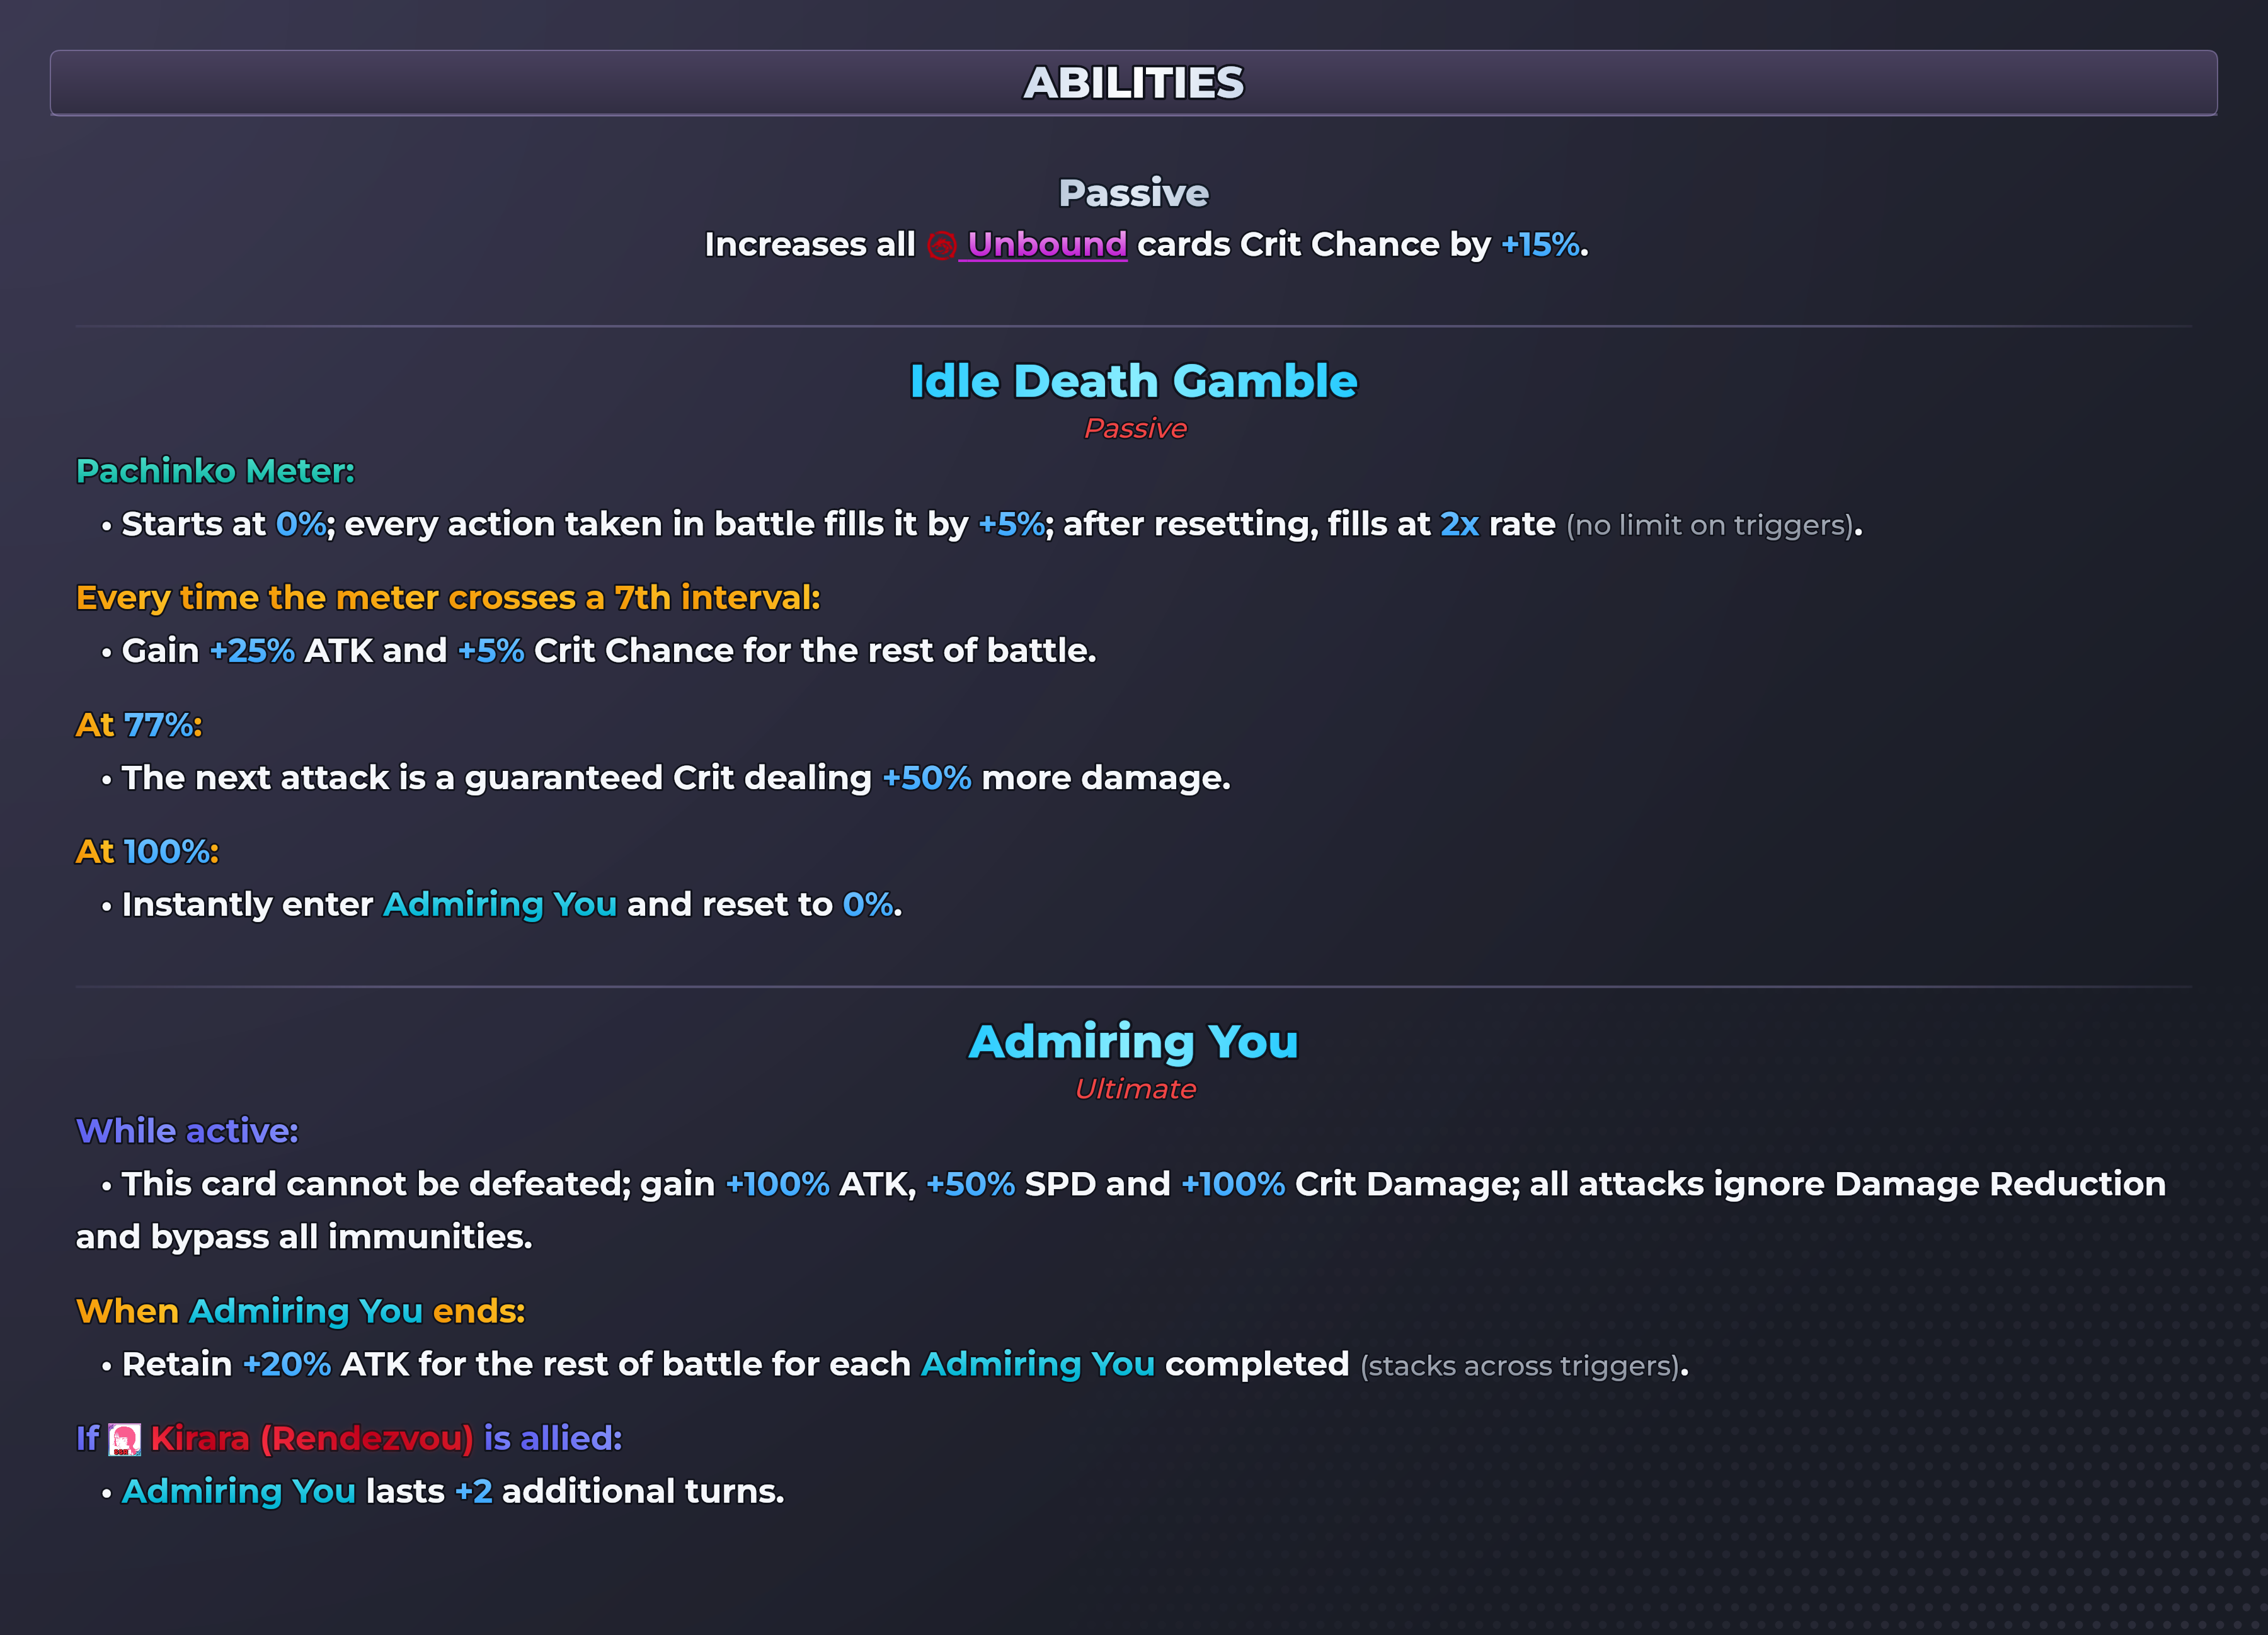Click 'When Admiring You ends:' label
This screenshot has height=1635, width=2268.
pyautogui.click(x=300, y=1311)
